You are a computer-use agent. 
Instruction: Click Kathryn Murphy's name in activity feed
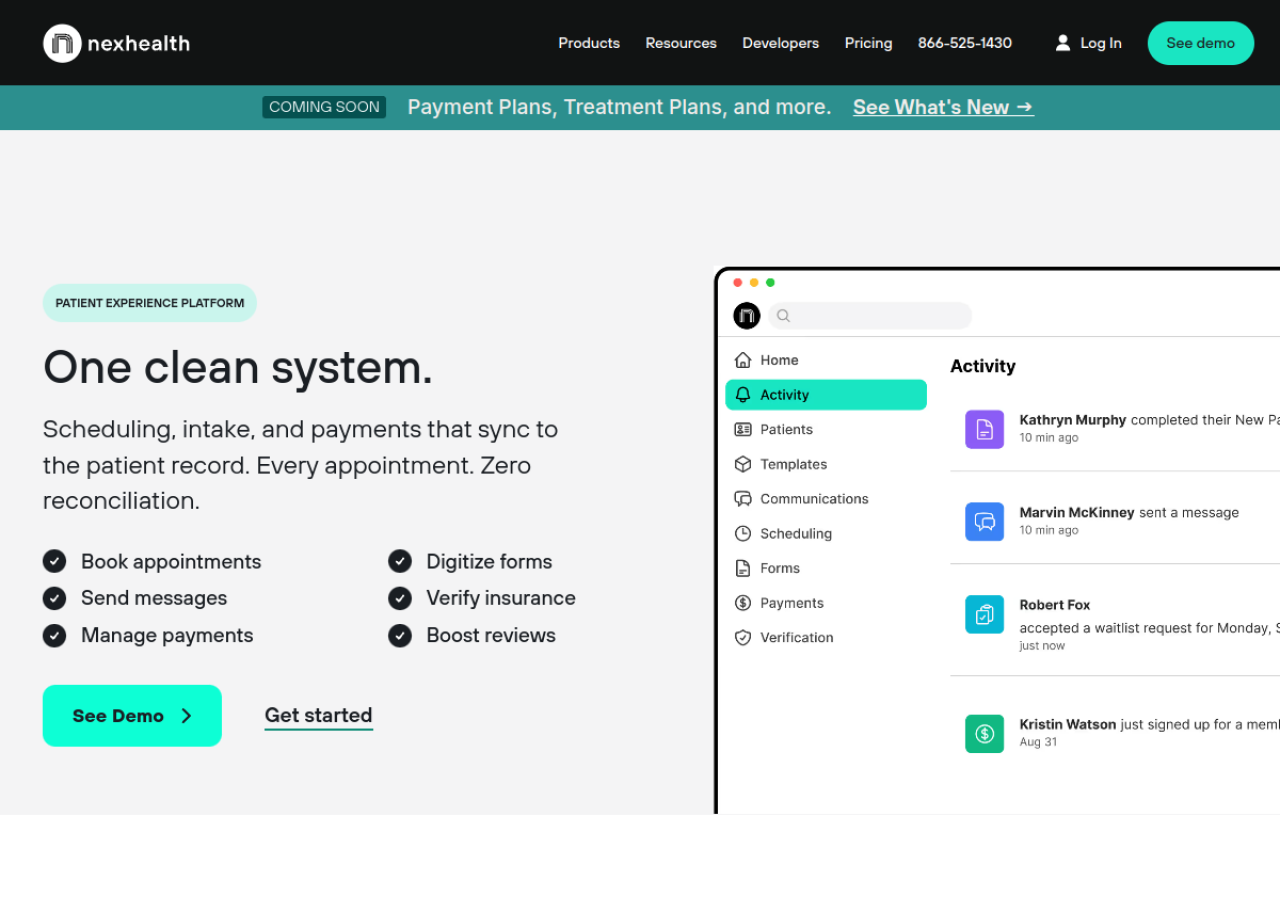[1073, 420]
